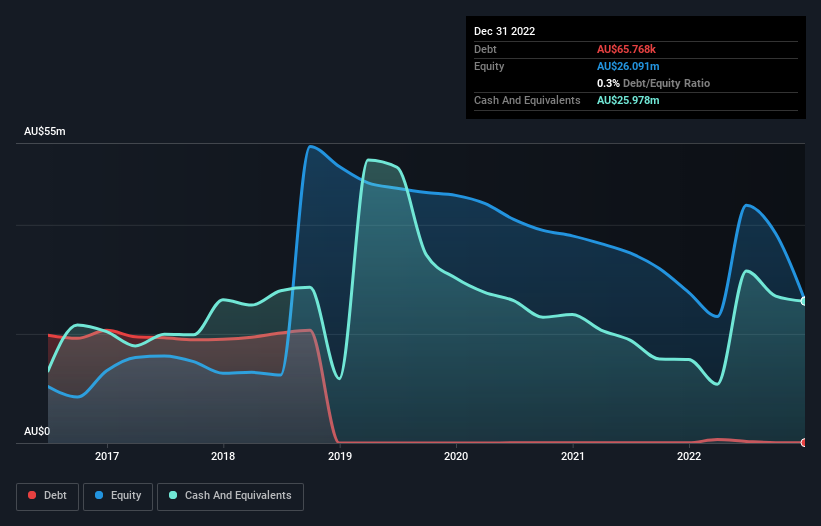Toggle the Equity legend series
The width and height of the screenshot is (821, 526).
(118, 496)
